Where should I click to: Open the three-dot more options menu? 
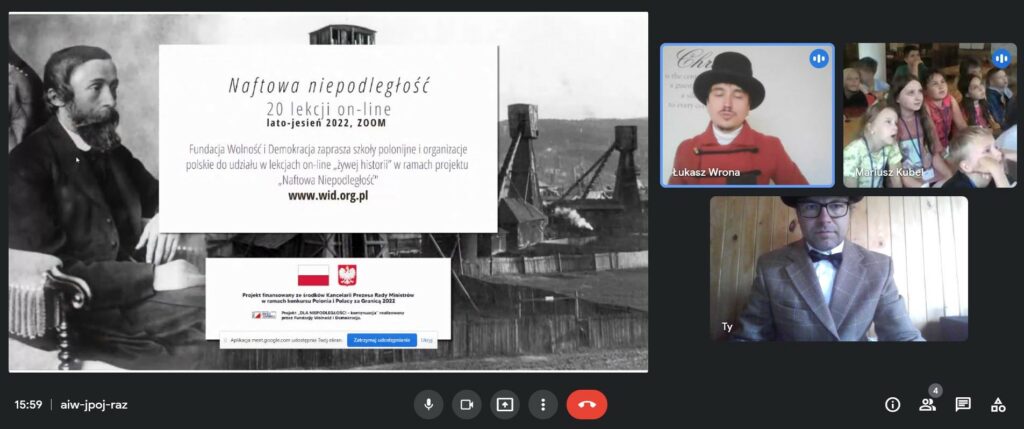543,404
